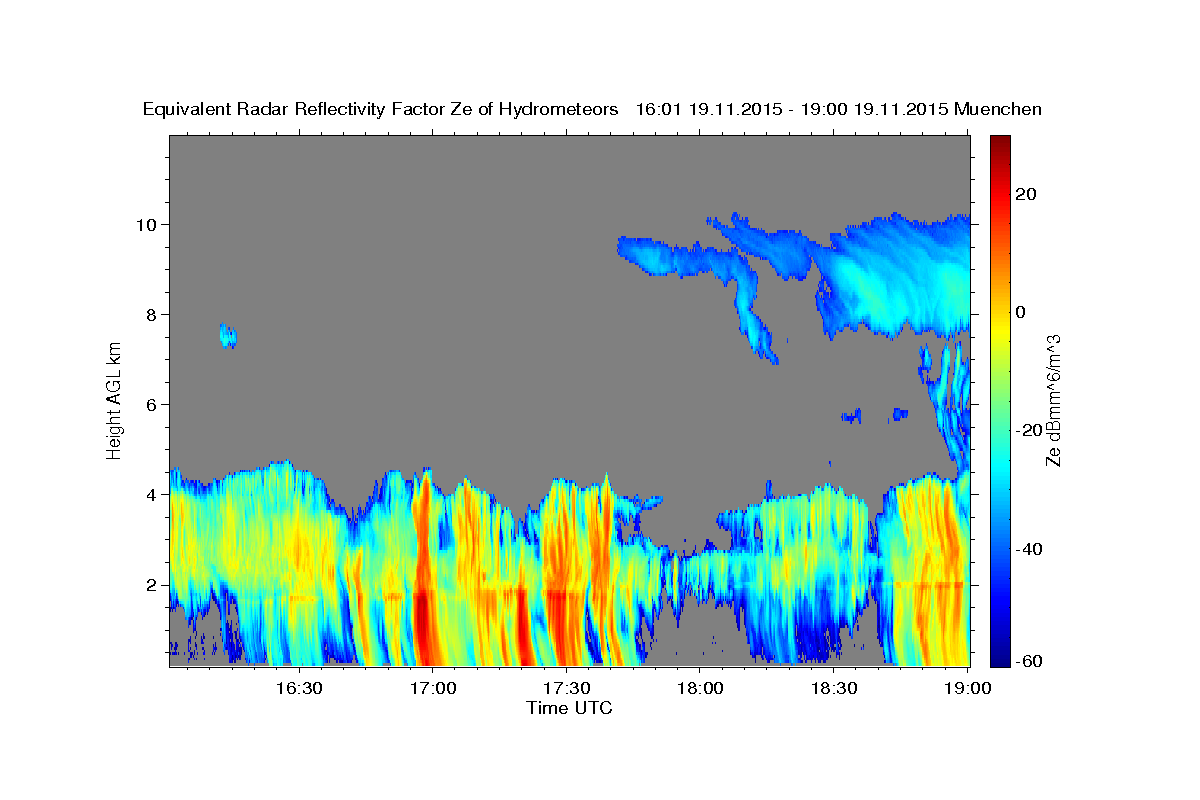Image resolution: width=1200 pixels, height=800 pixels.
Task: Click the '18:00' time tick label
Action: pyautogui.click(x=701, y=688)
